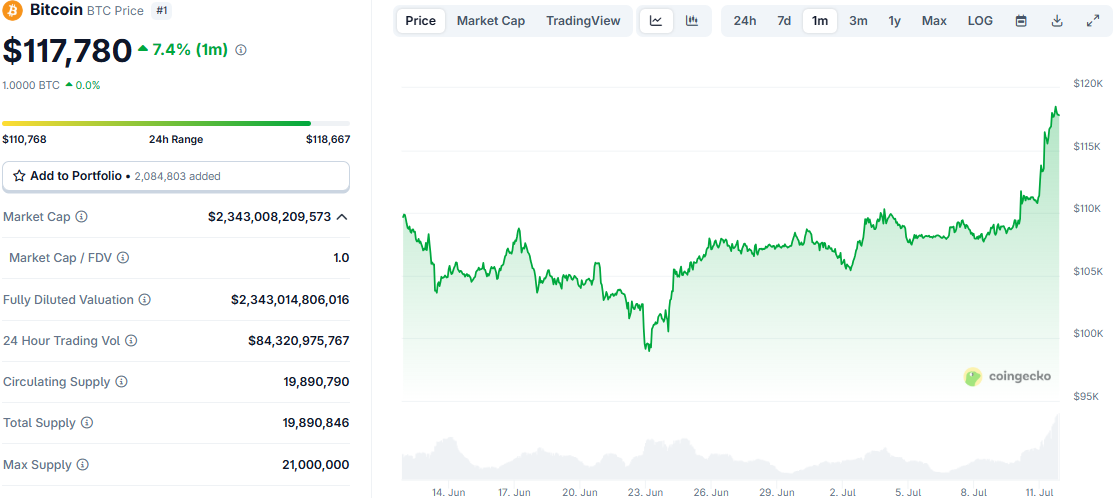
Task: Set chart range to 1y
Action: point(894,21)
